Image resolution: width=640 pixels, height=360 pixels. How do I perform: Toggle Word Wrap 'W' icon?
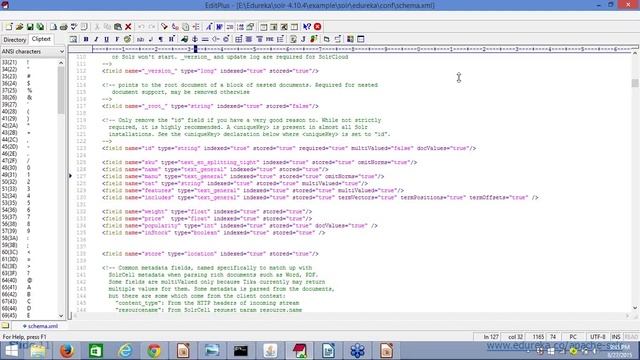point(219,27)
